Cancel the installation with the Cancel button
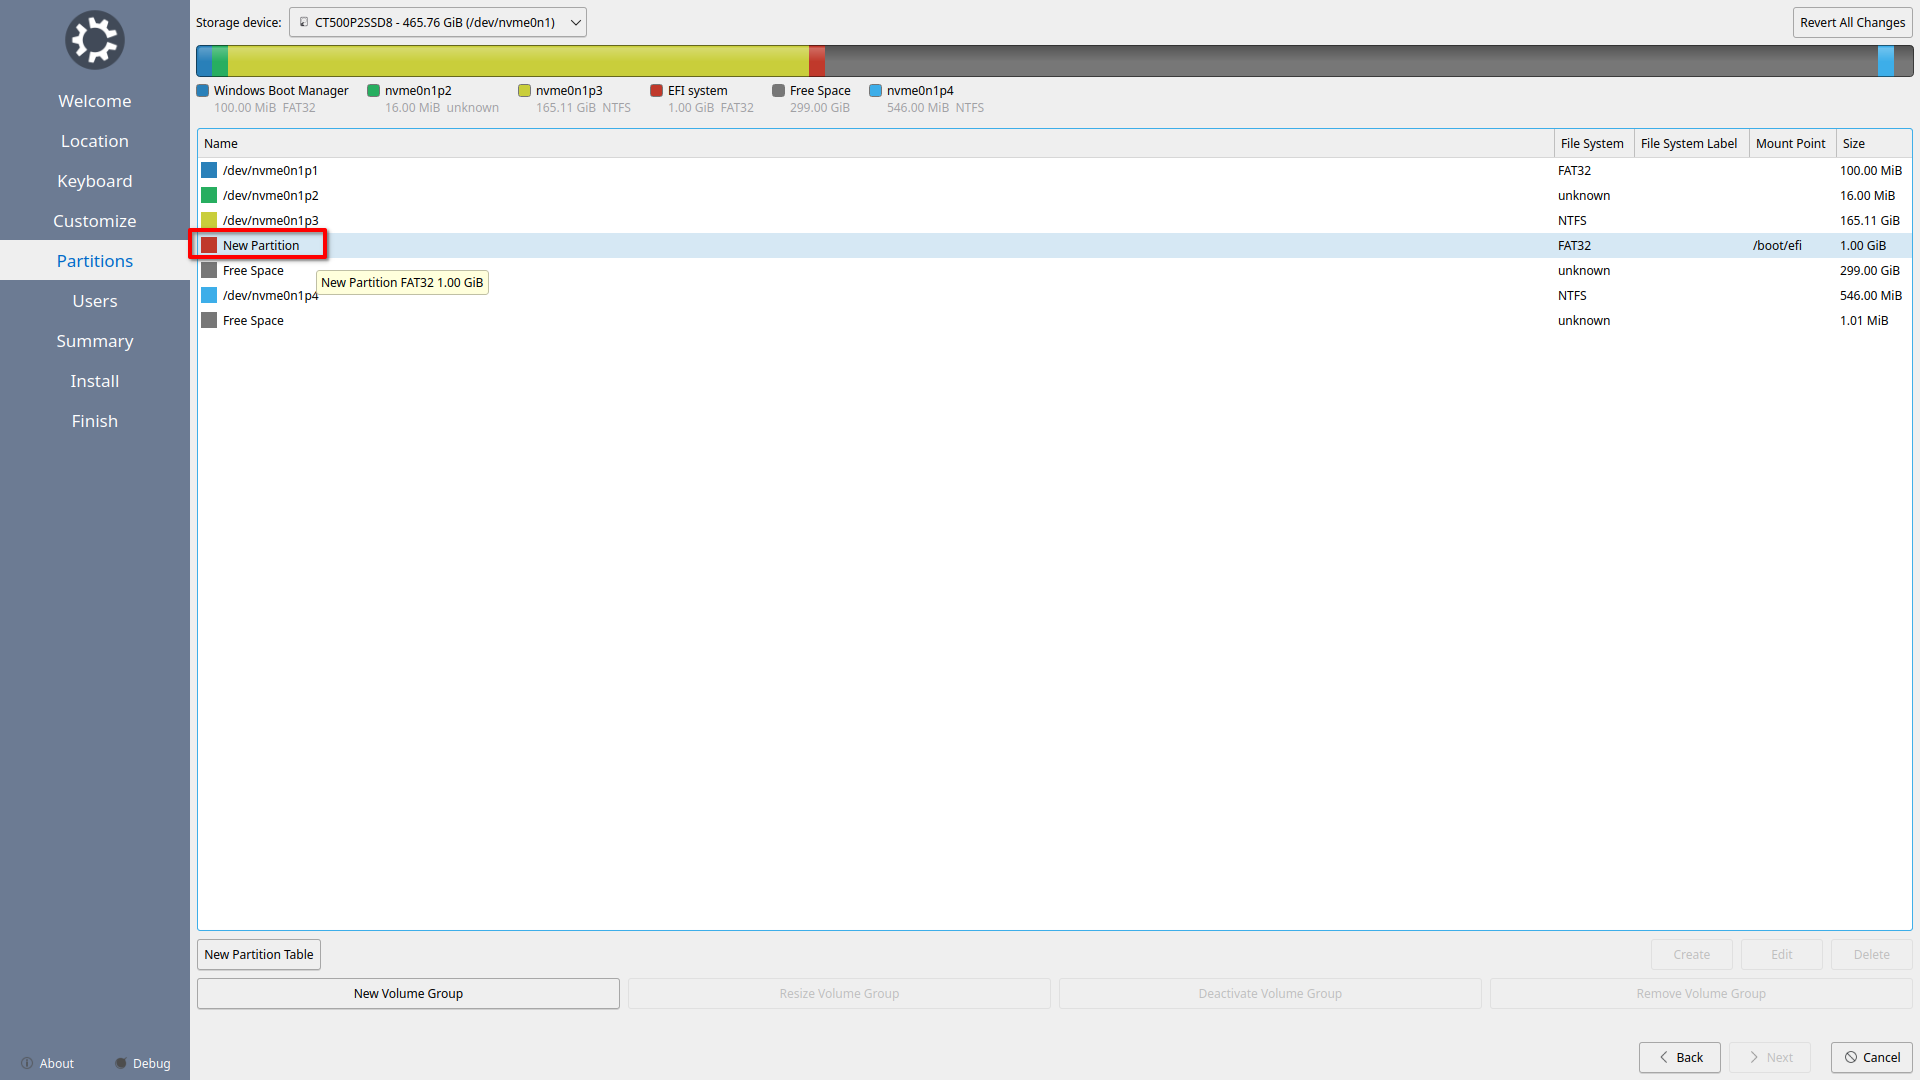This screenshot has width=1920, height=1080. [x=1871, y=1057]
